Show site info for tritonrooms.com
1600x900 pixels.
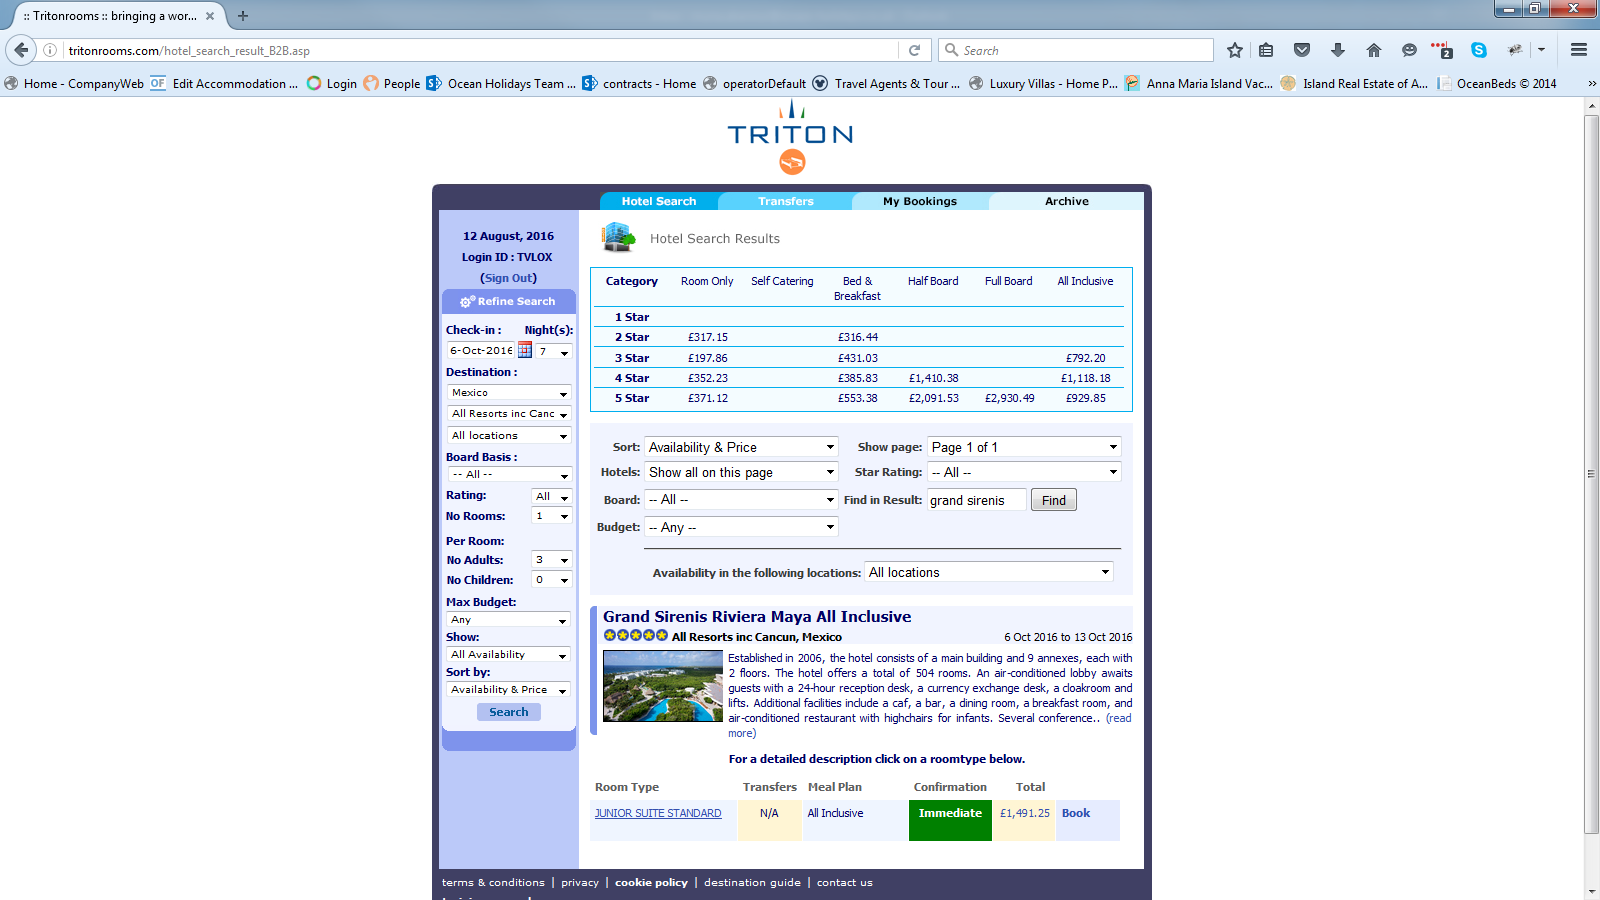coord(50,50)
